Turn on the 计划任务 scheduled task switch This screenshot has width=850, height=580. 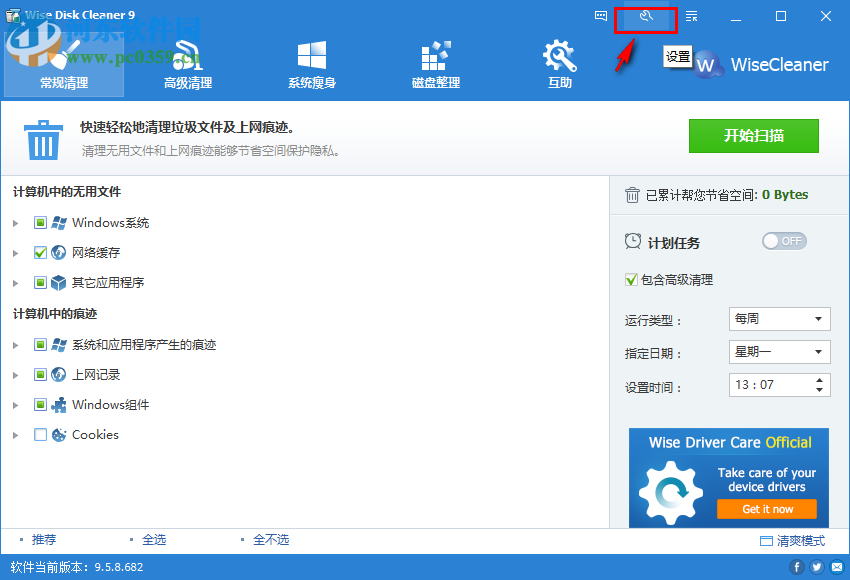(783, 241)
